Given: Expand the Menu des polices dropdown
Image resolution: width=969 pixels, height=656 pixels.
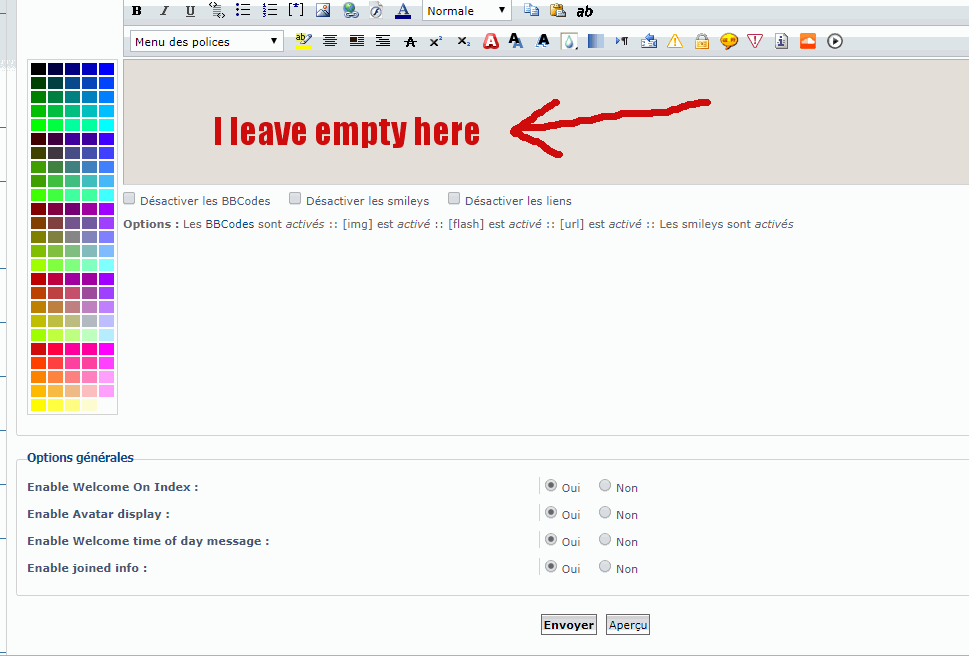Looking at the screenshot, I should (x=207, y=41).
